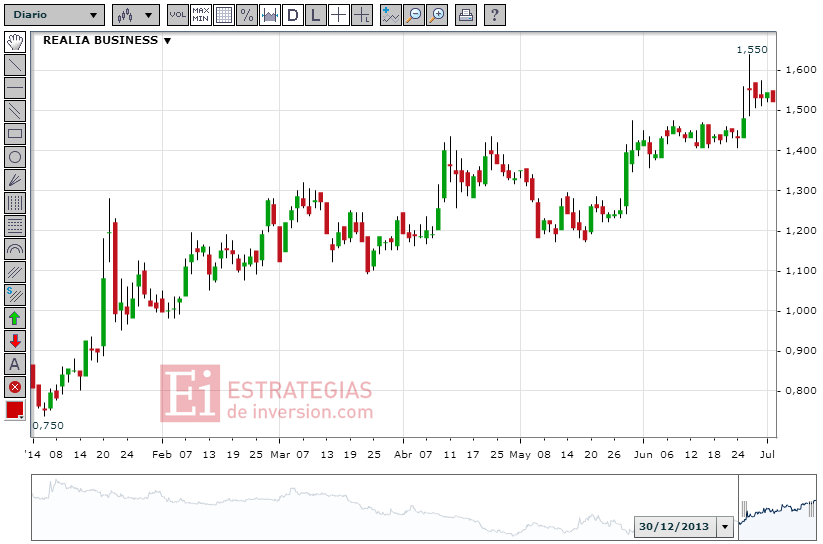Select the S speed lines tool
The image size is (823, 544).
(15, 295)
